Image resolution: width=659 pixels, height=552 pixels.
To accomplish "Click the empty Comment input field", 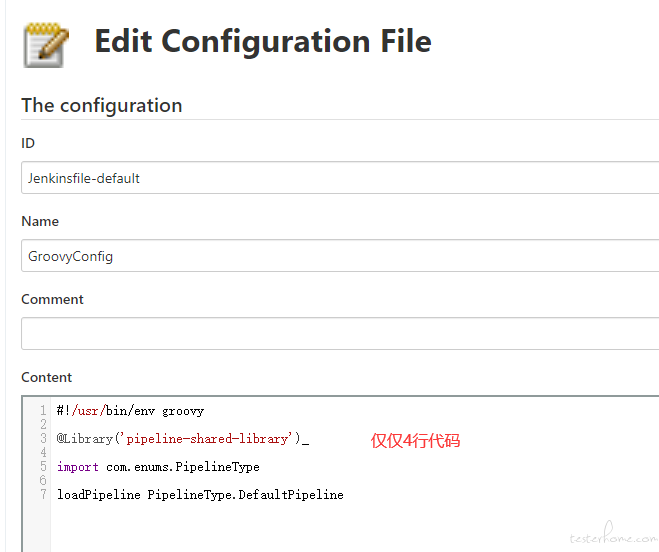I will click(x=340, y=333).
